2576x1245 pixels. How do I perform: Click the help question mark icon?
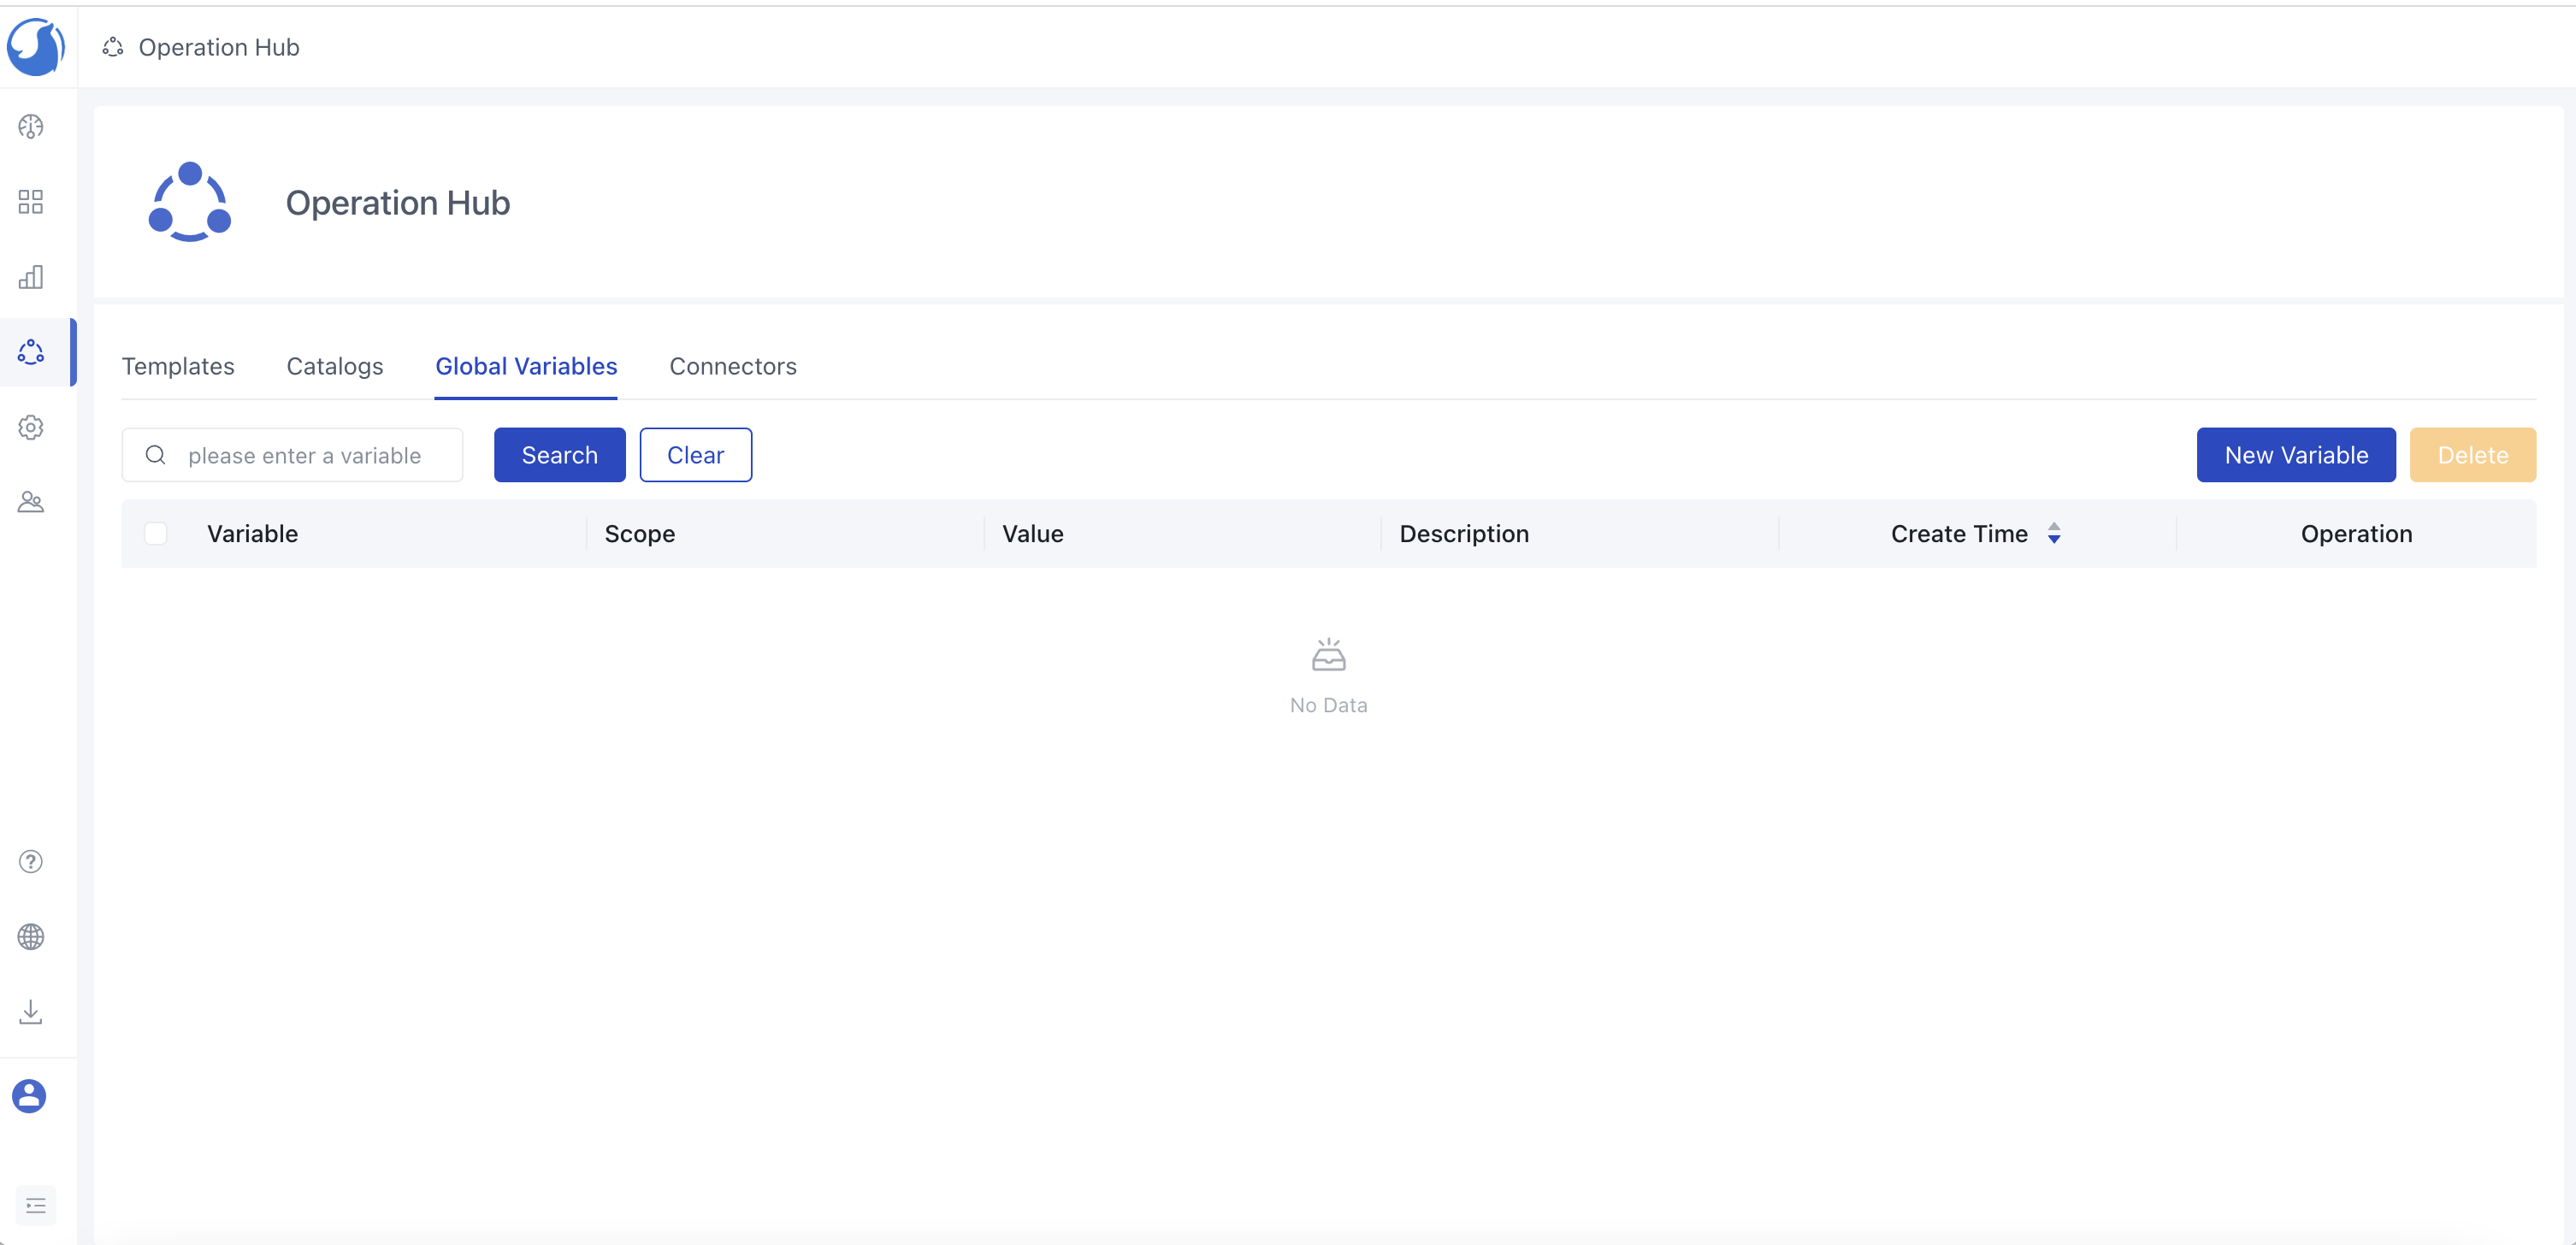click(31, 861)
